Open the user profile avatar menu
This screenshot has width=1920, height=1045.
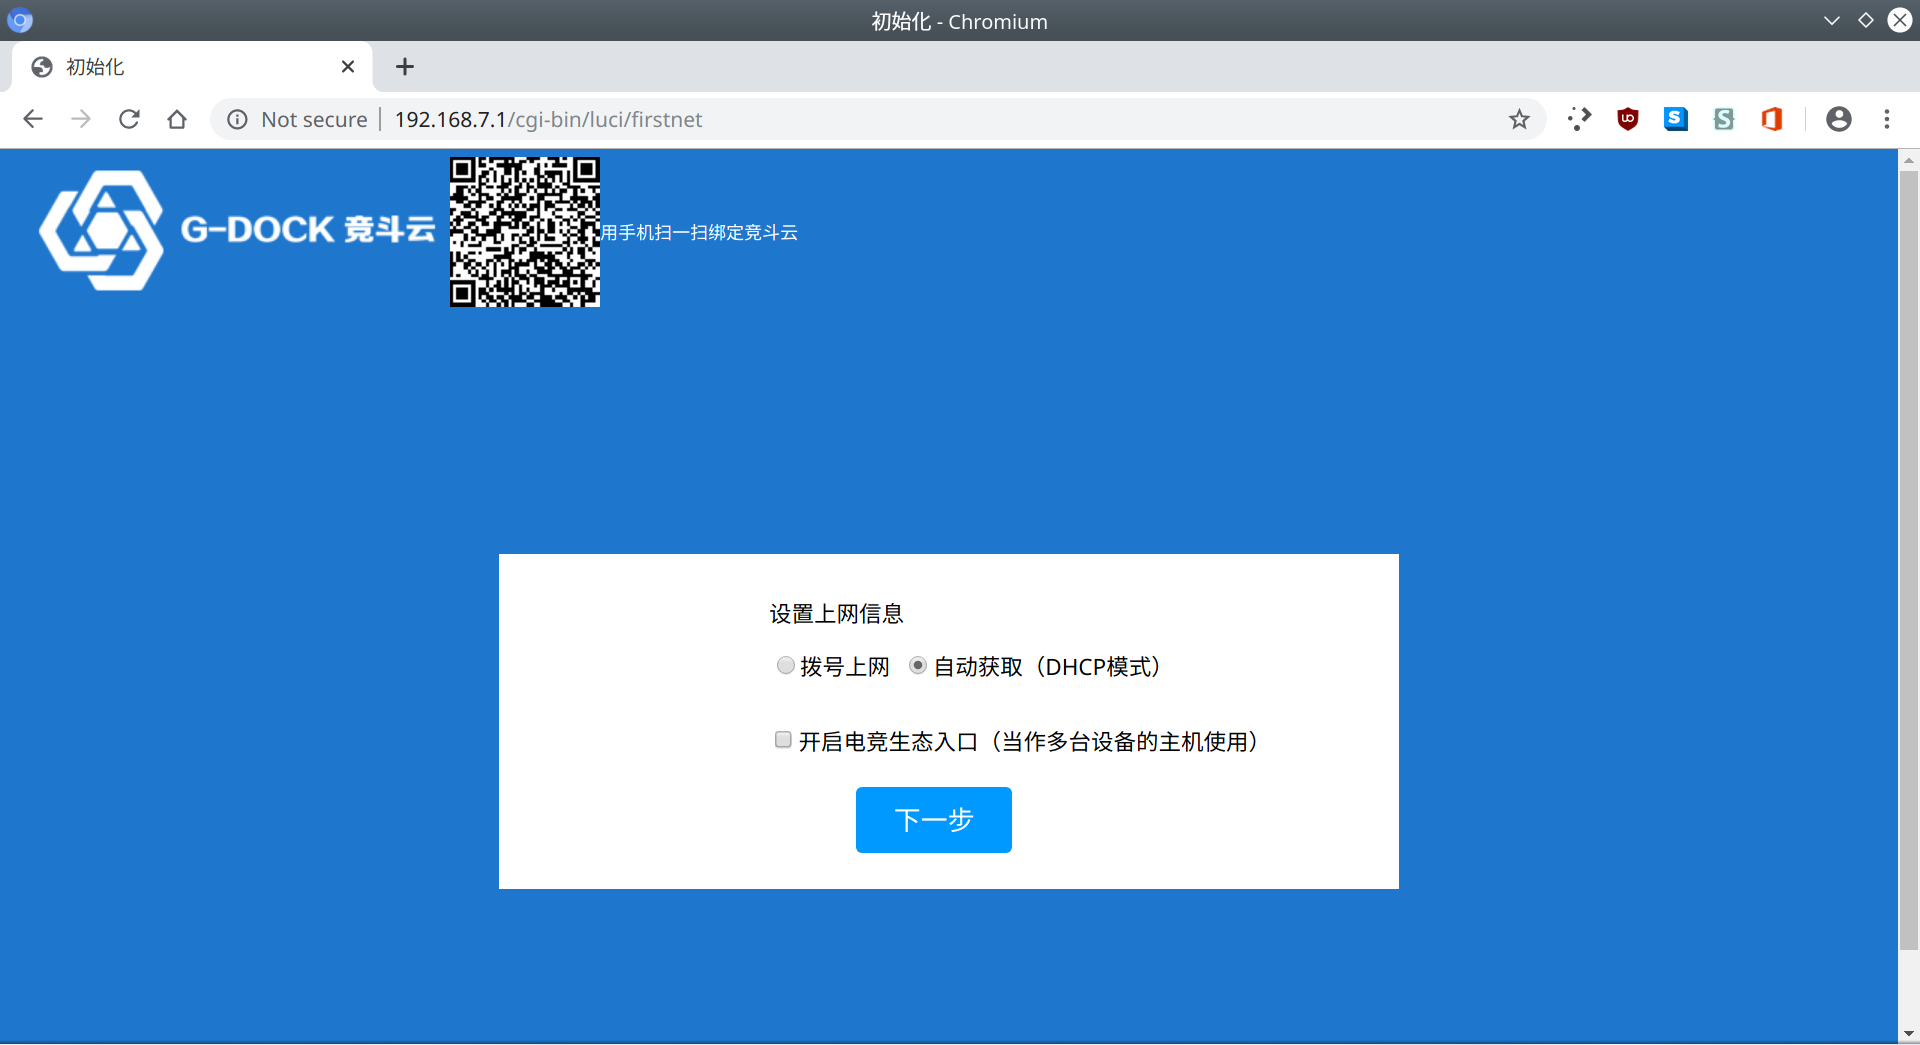click(x=1838, y=120)
